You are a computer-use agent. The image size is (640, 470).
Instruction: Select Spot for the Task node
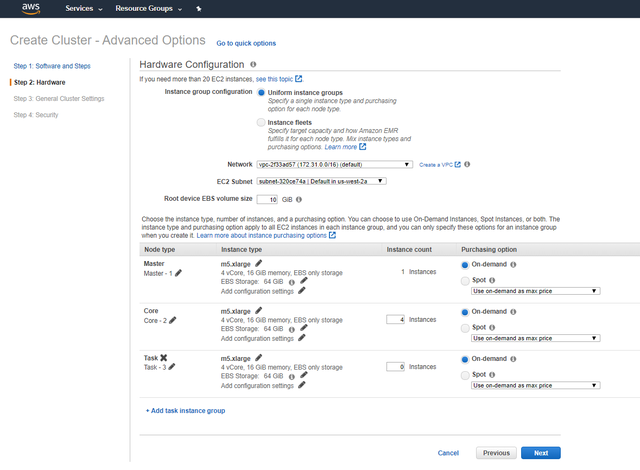coord(465,375)
